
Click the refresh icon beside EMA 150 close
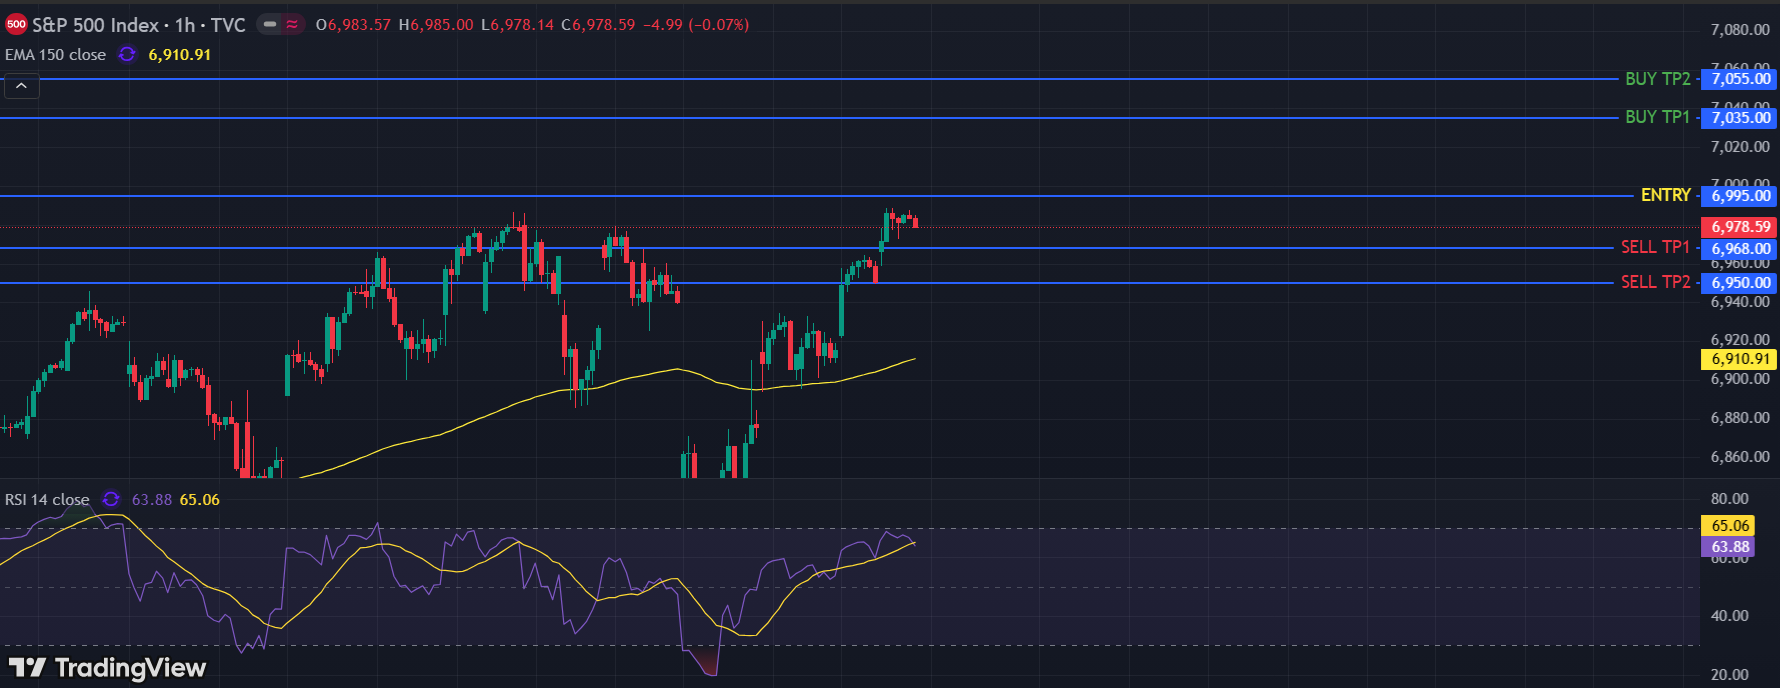pos(127,55)
